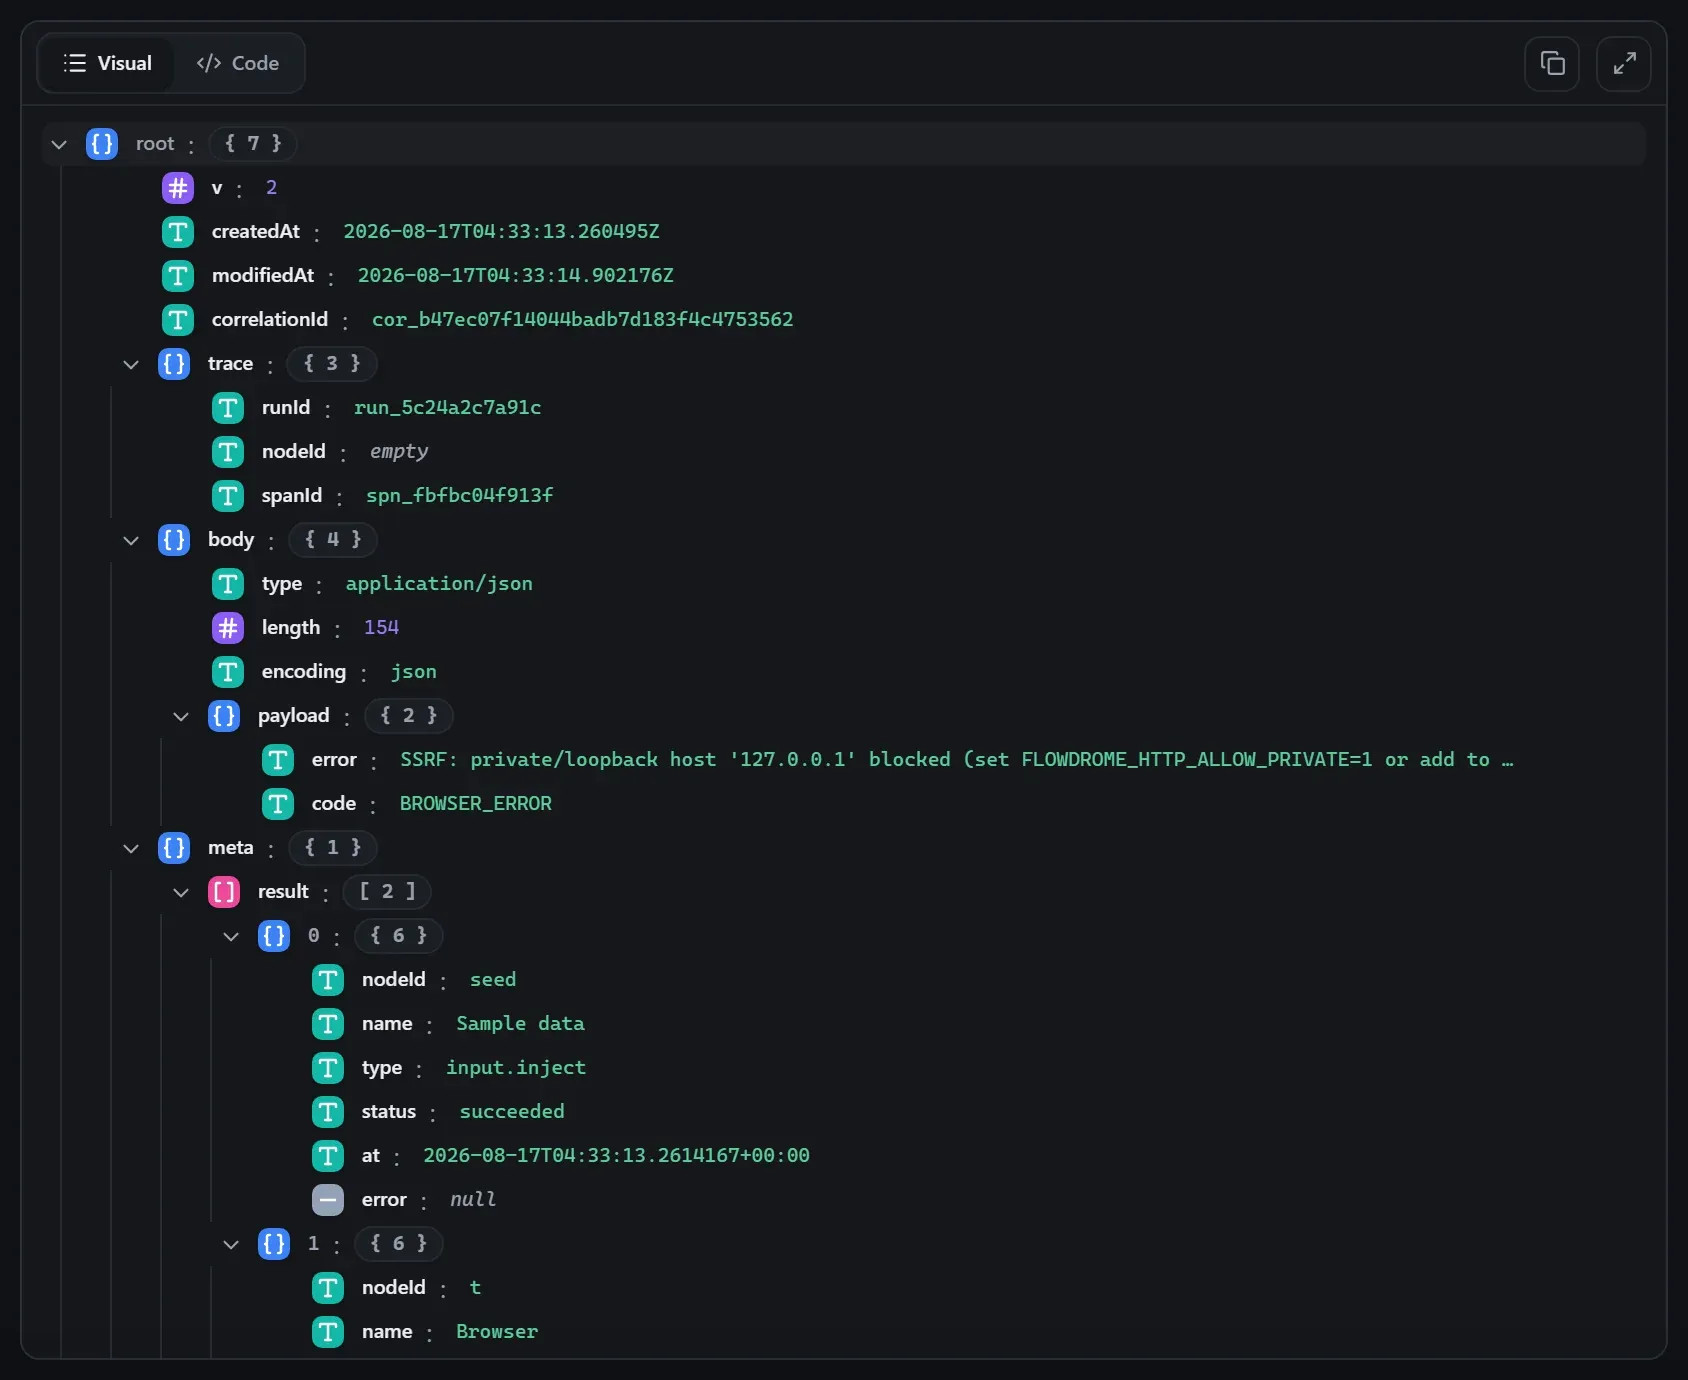Click the number icon beside length
This screenshot has width=1688, height=1380.
tap(228, 628)
